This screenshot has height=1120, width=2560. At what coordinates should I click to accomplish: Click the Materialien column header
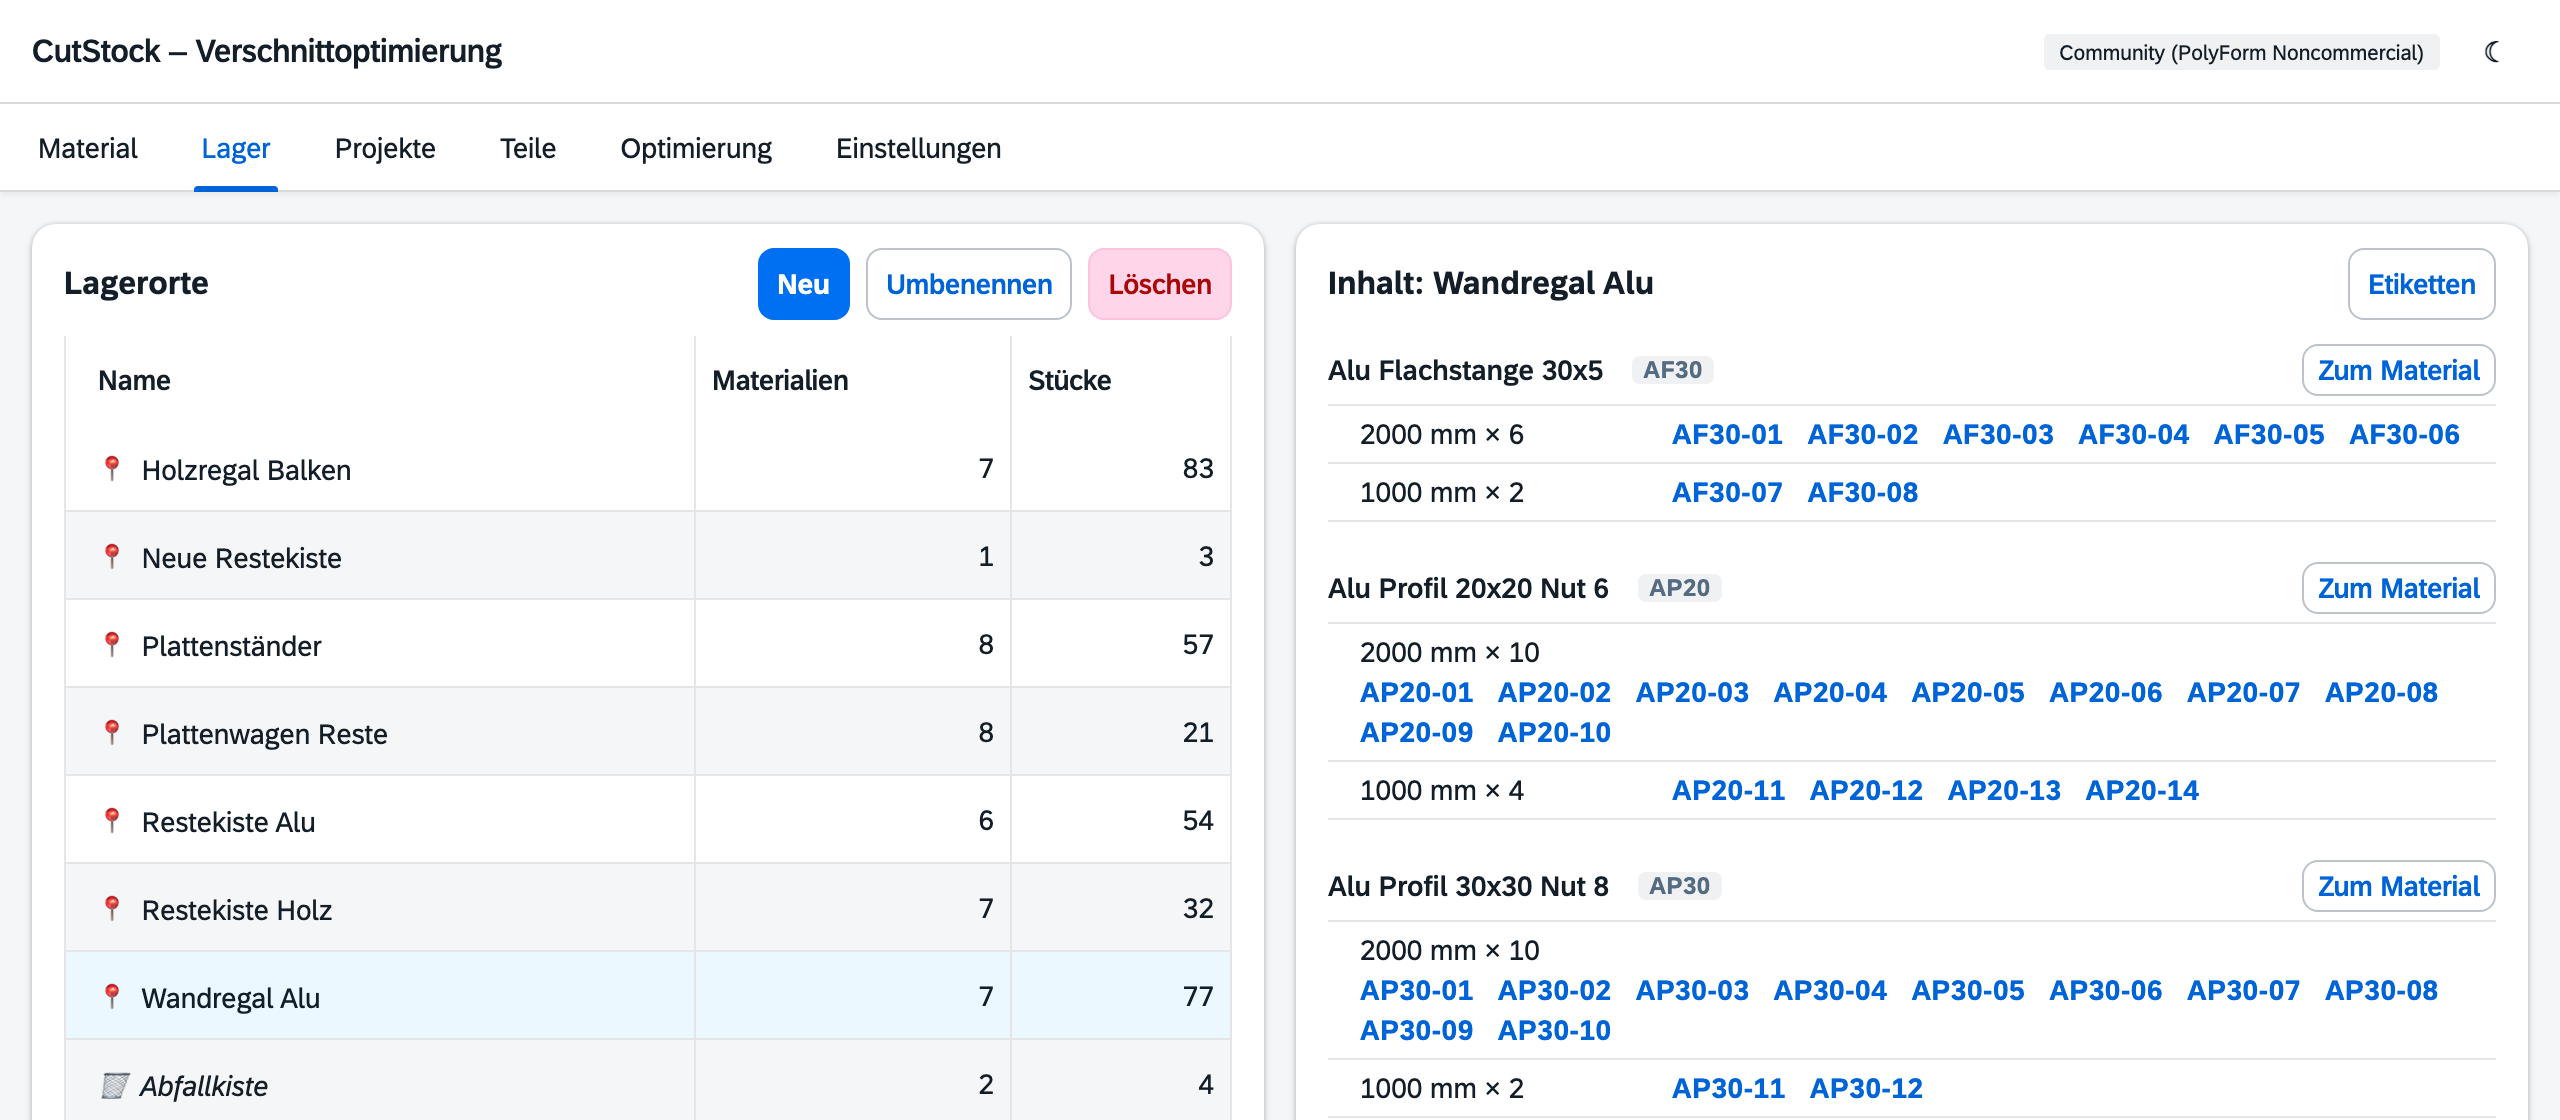tap(780, 380)
